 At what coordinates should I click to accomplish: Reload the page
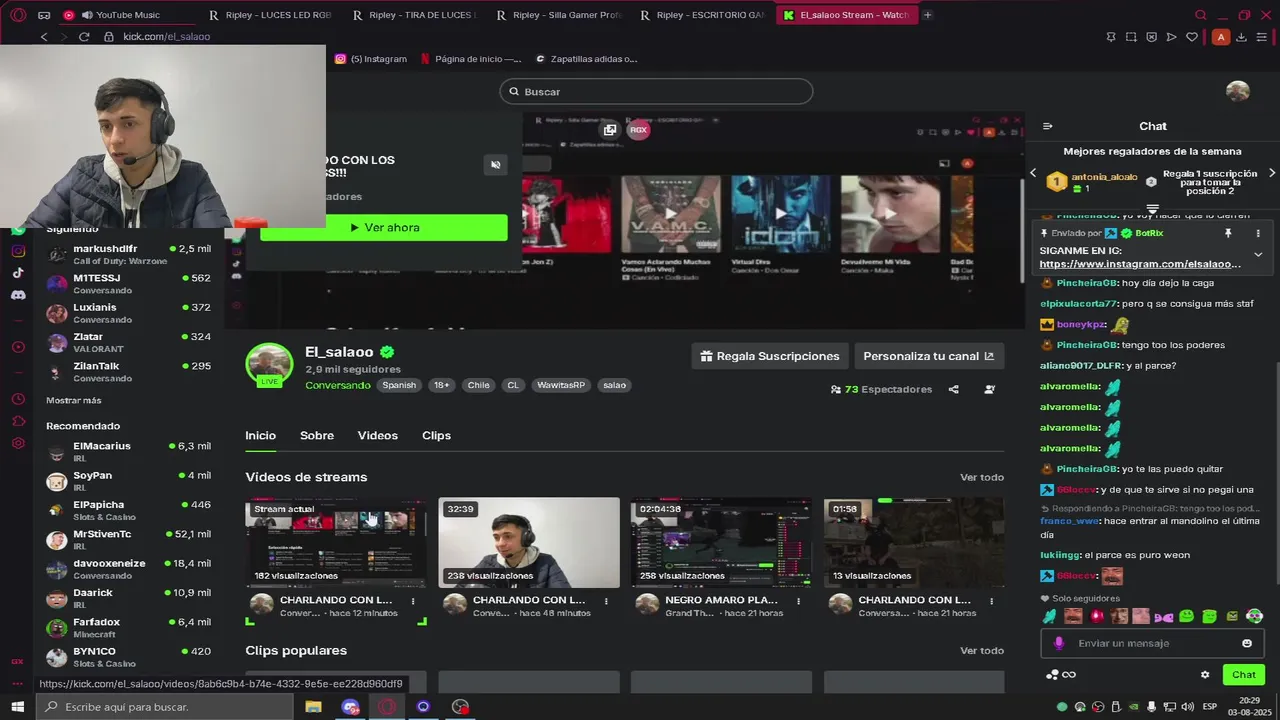coord(84,37)
